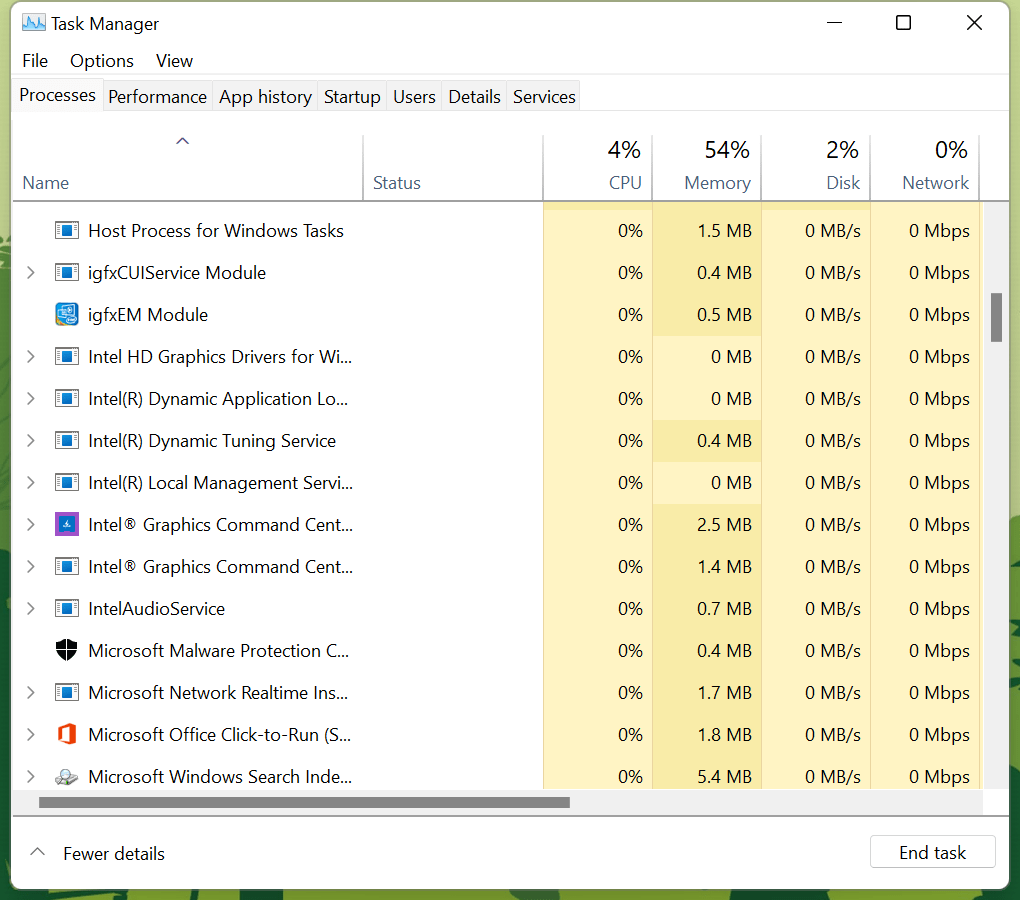Click the Intel Graphics Command Center purple icon

(x=66, y=525)
